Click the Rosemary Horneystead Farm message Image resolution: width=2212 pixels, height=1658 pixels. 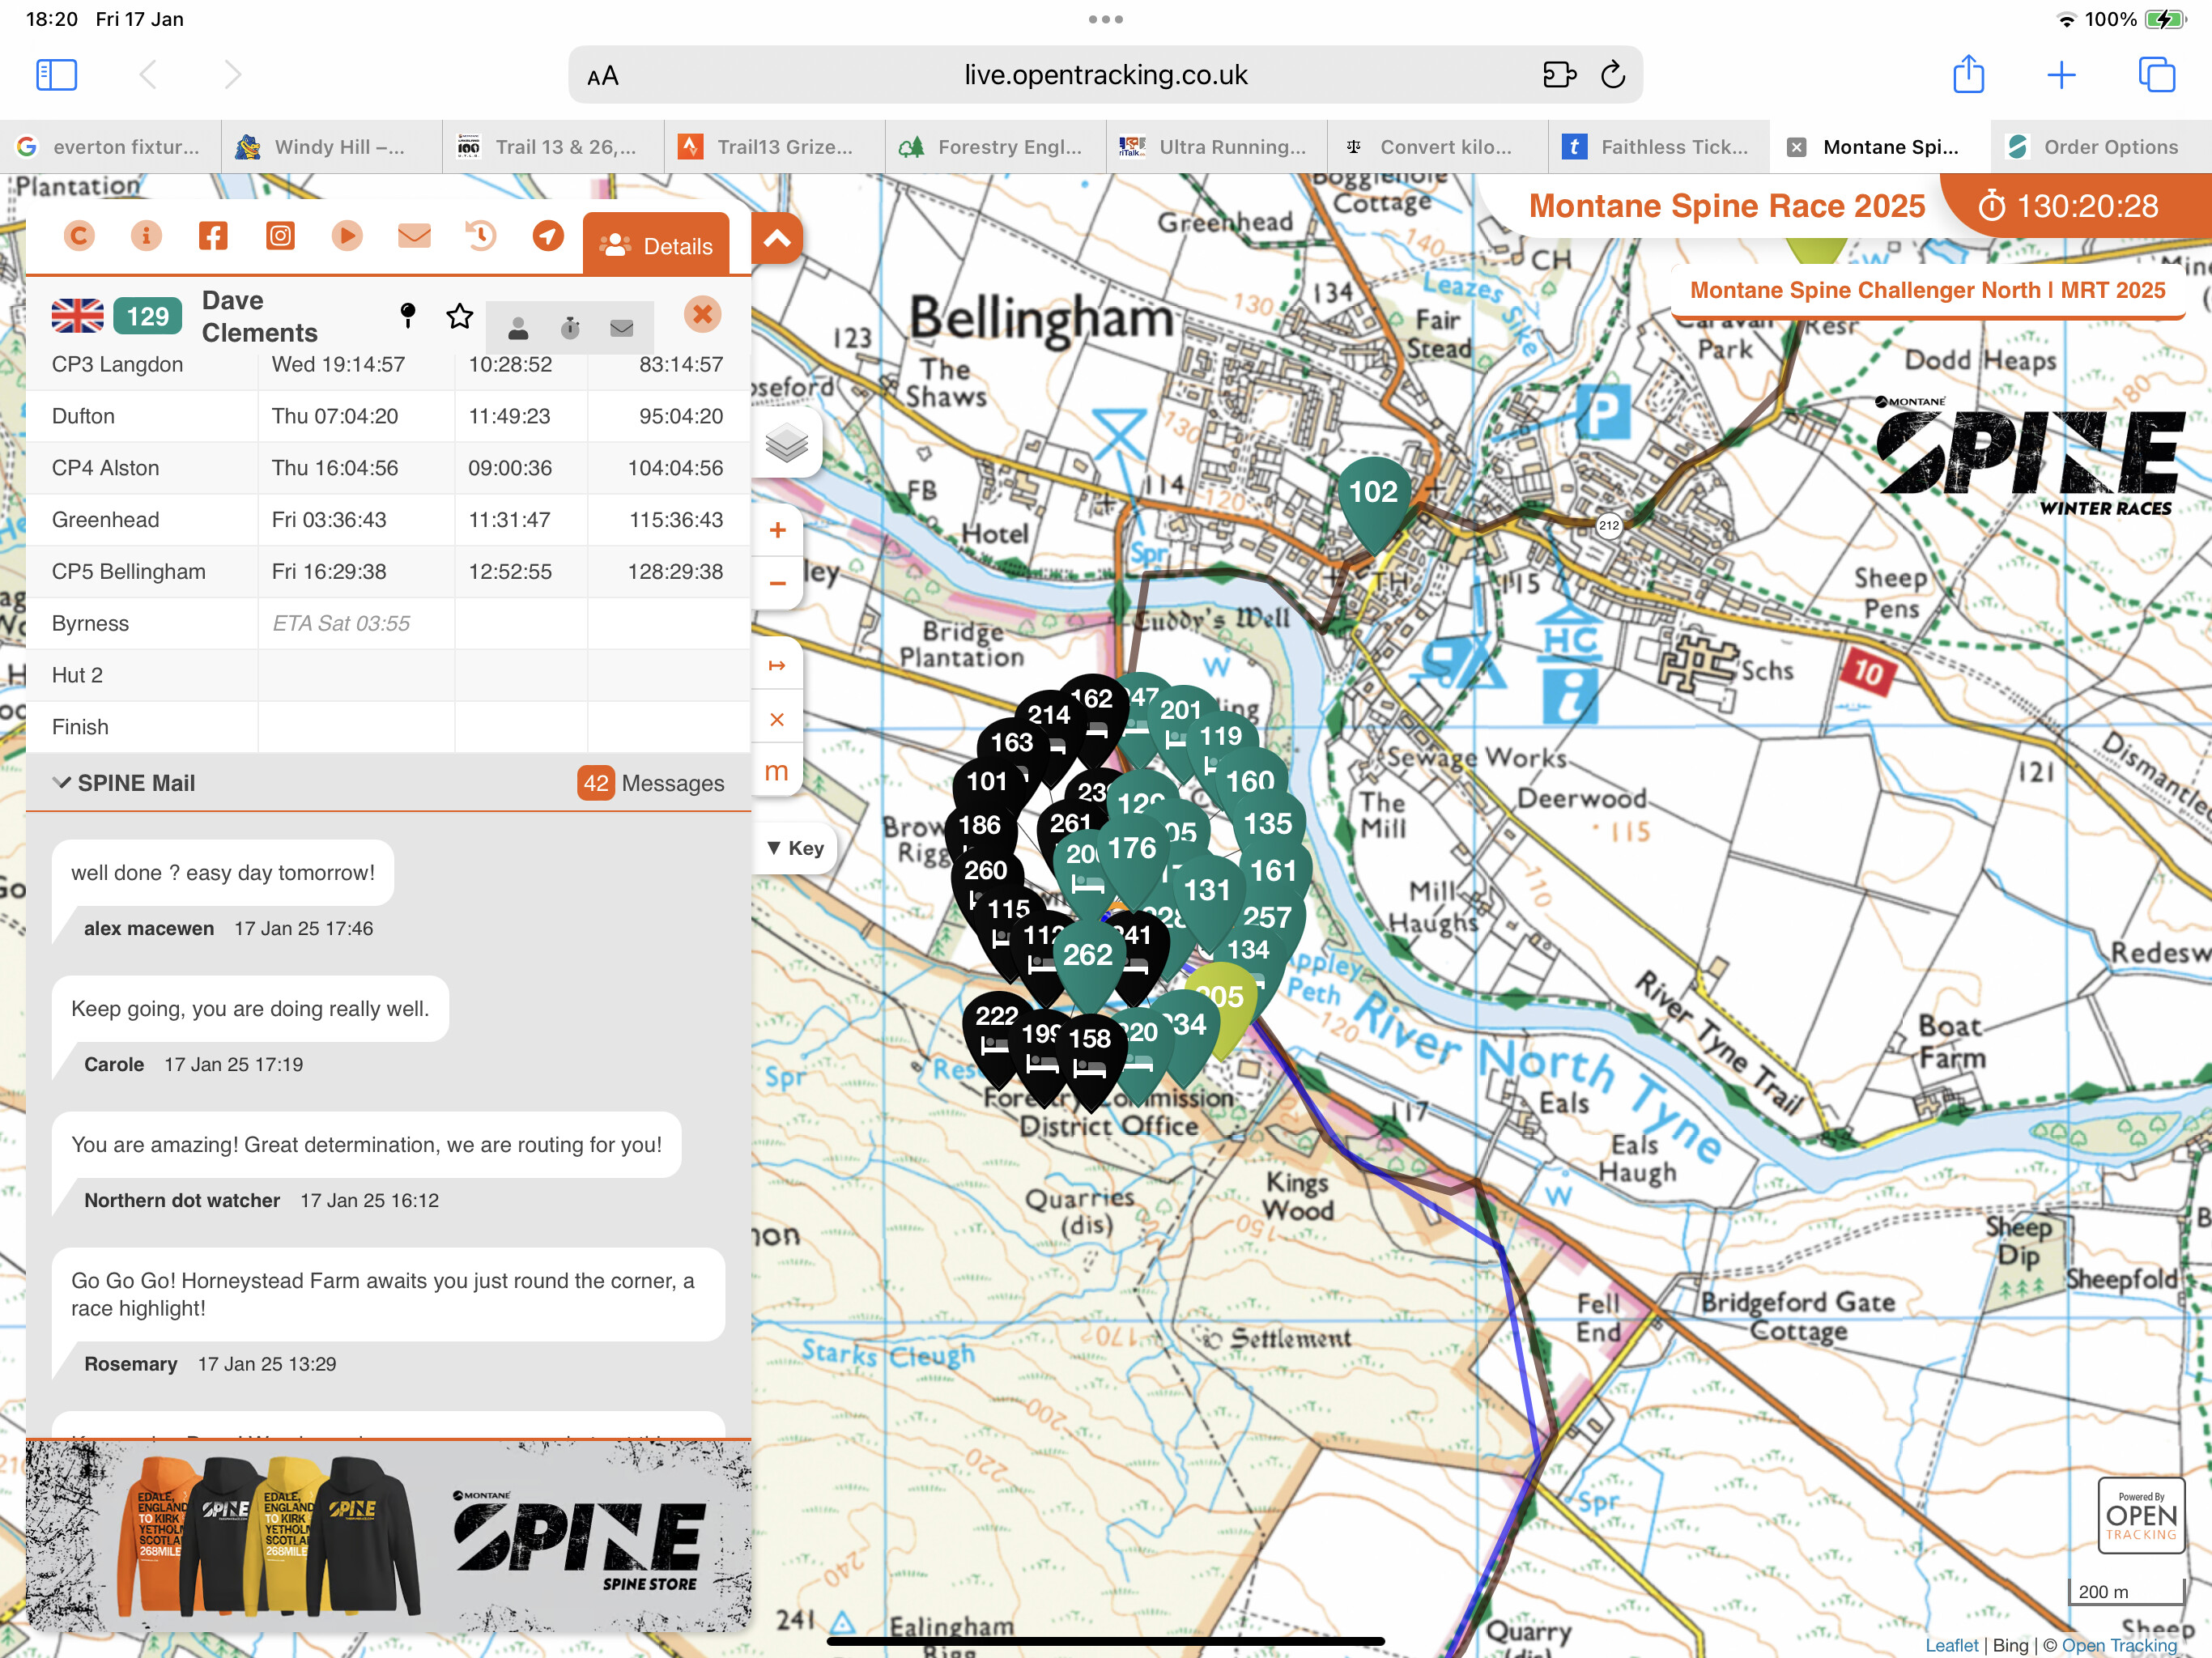[388, 1294]
